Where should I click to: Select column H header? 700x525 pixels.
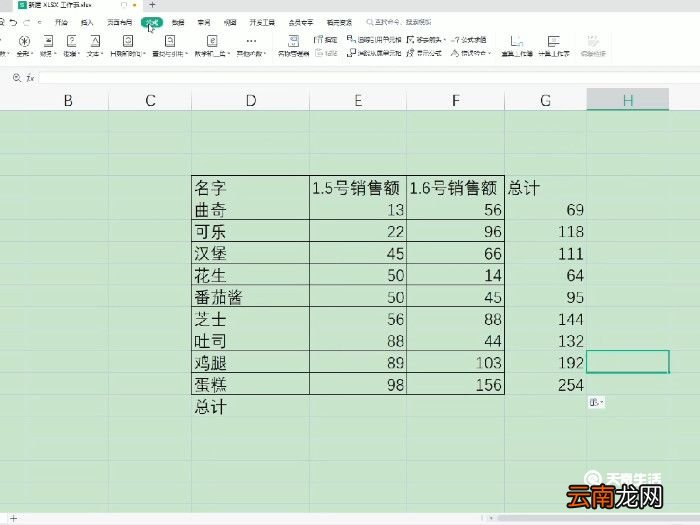628,100
